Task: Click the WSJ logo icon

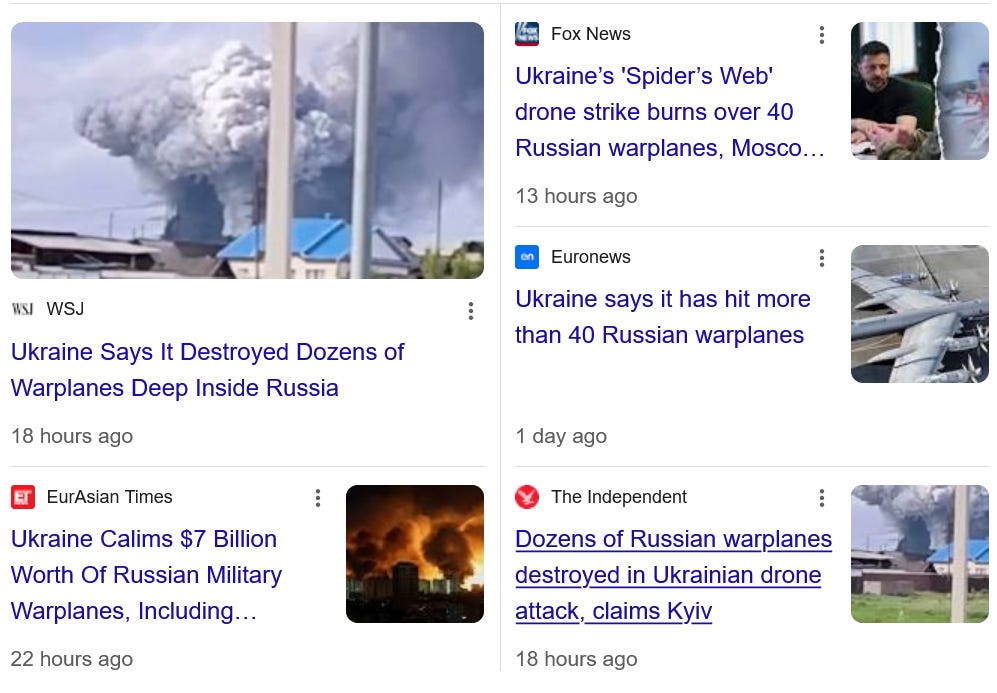Action: pyautogui.click(x=23, y=309)
